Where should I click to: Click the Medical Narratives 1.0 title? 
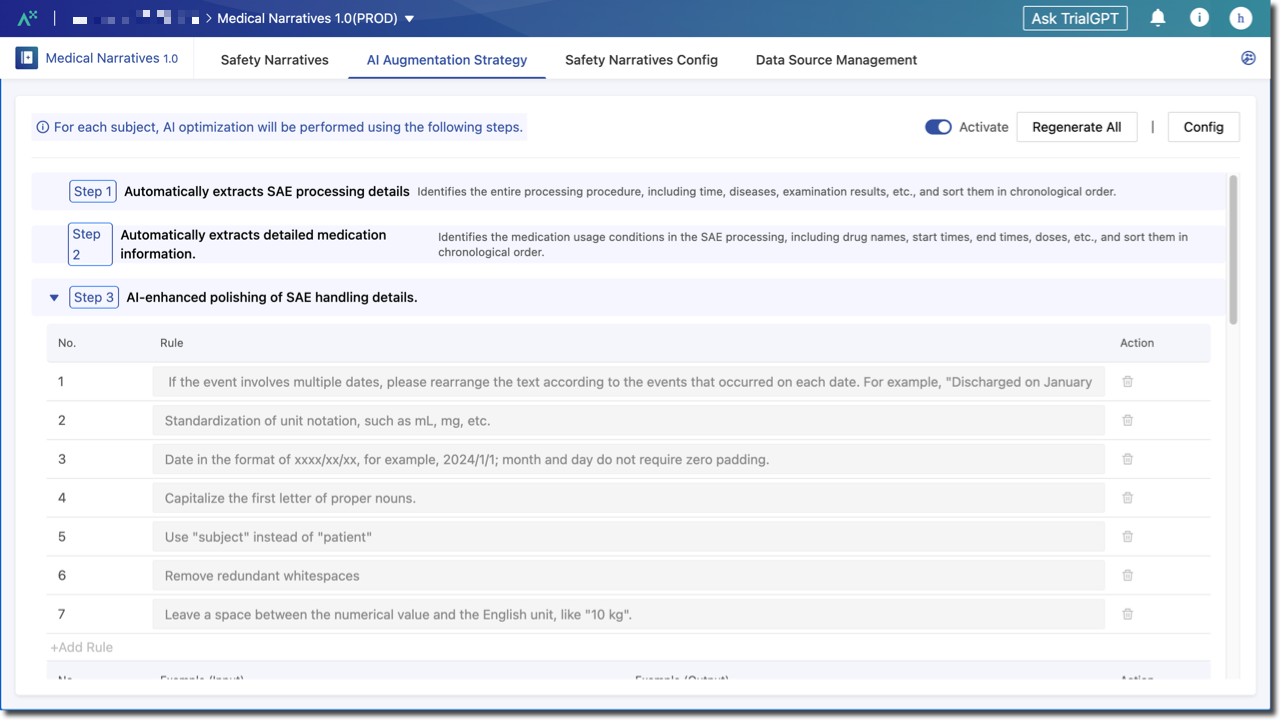112,58
